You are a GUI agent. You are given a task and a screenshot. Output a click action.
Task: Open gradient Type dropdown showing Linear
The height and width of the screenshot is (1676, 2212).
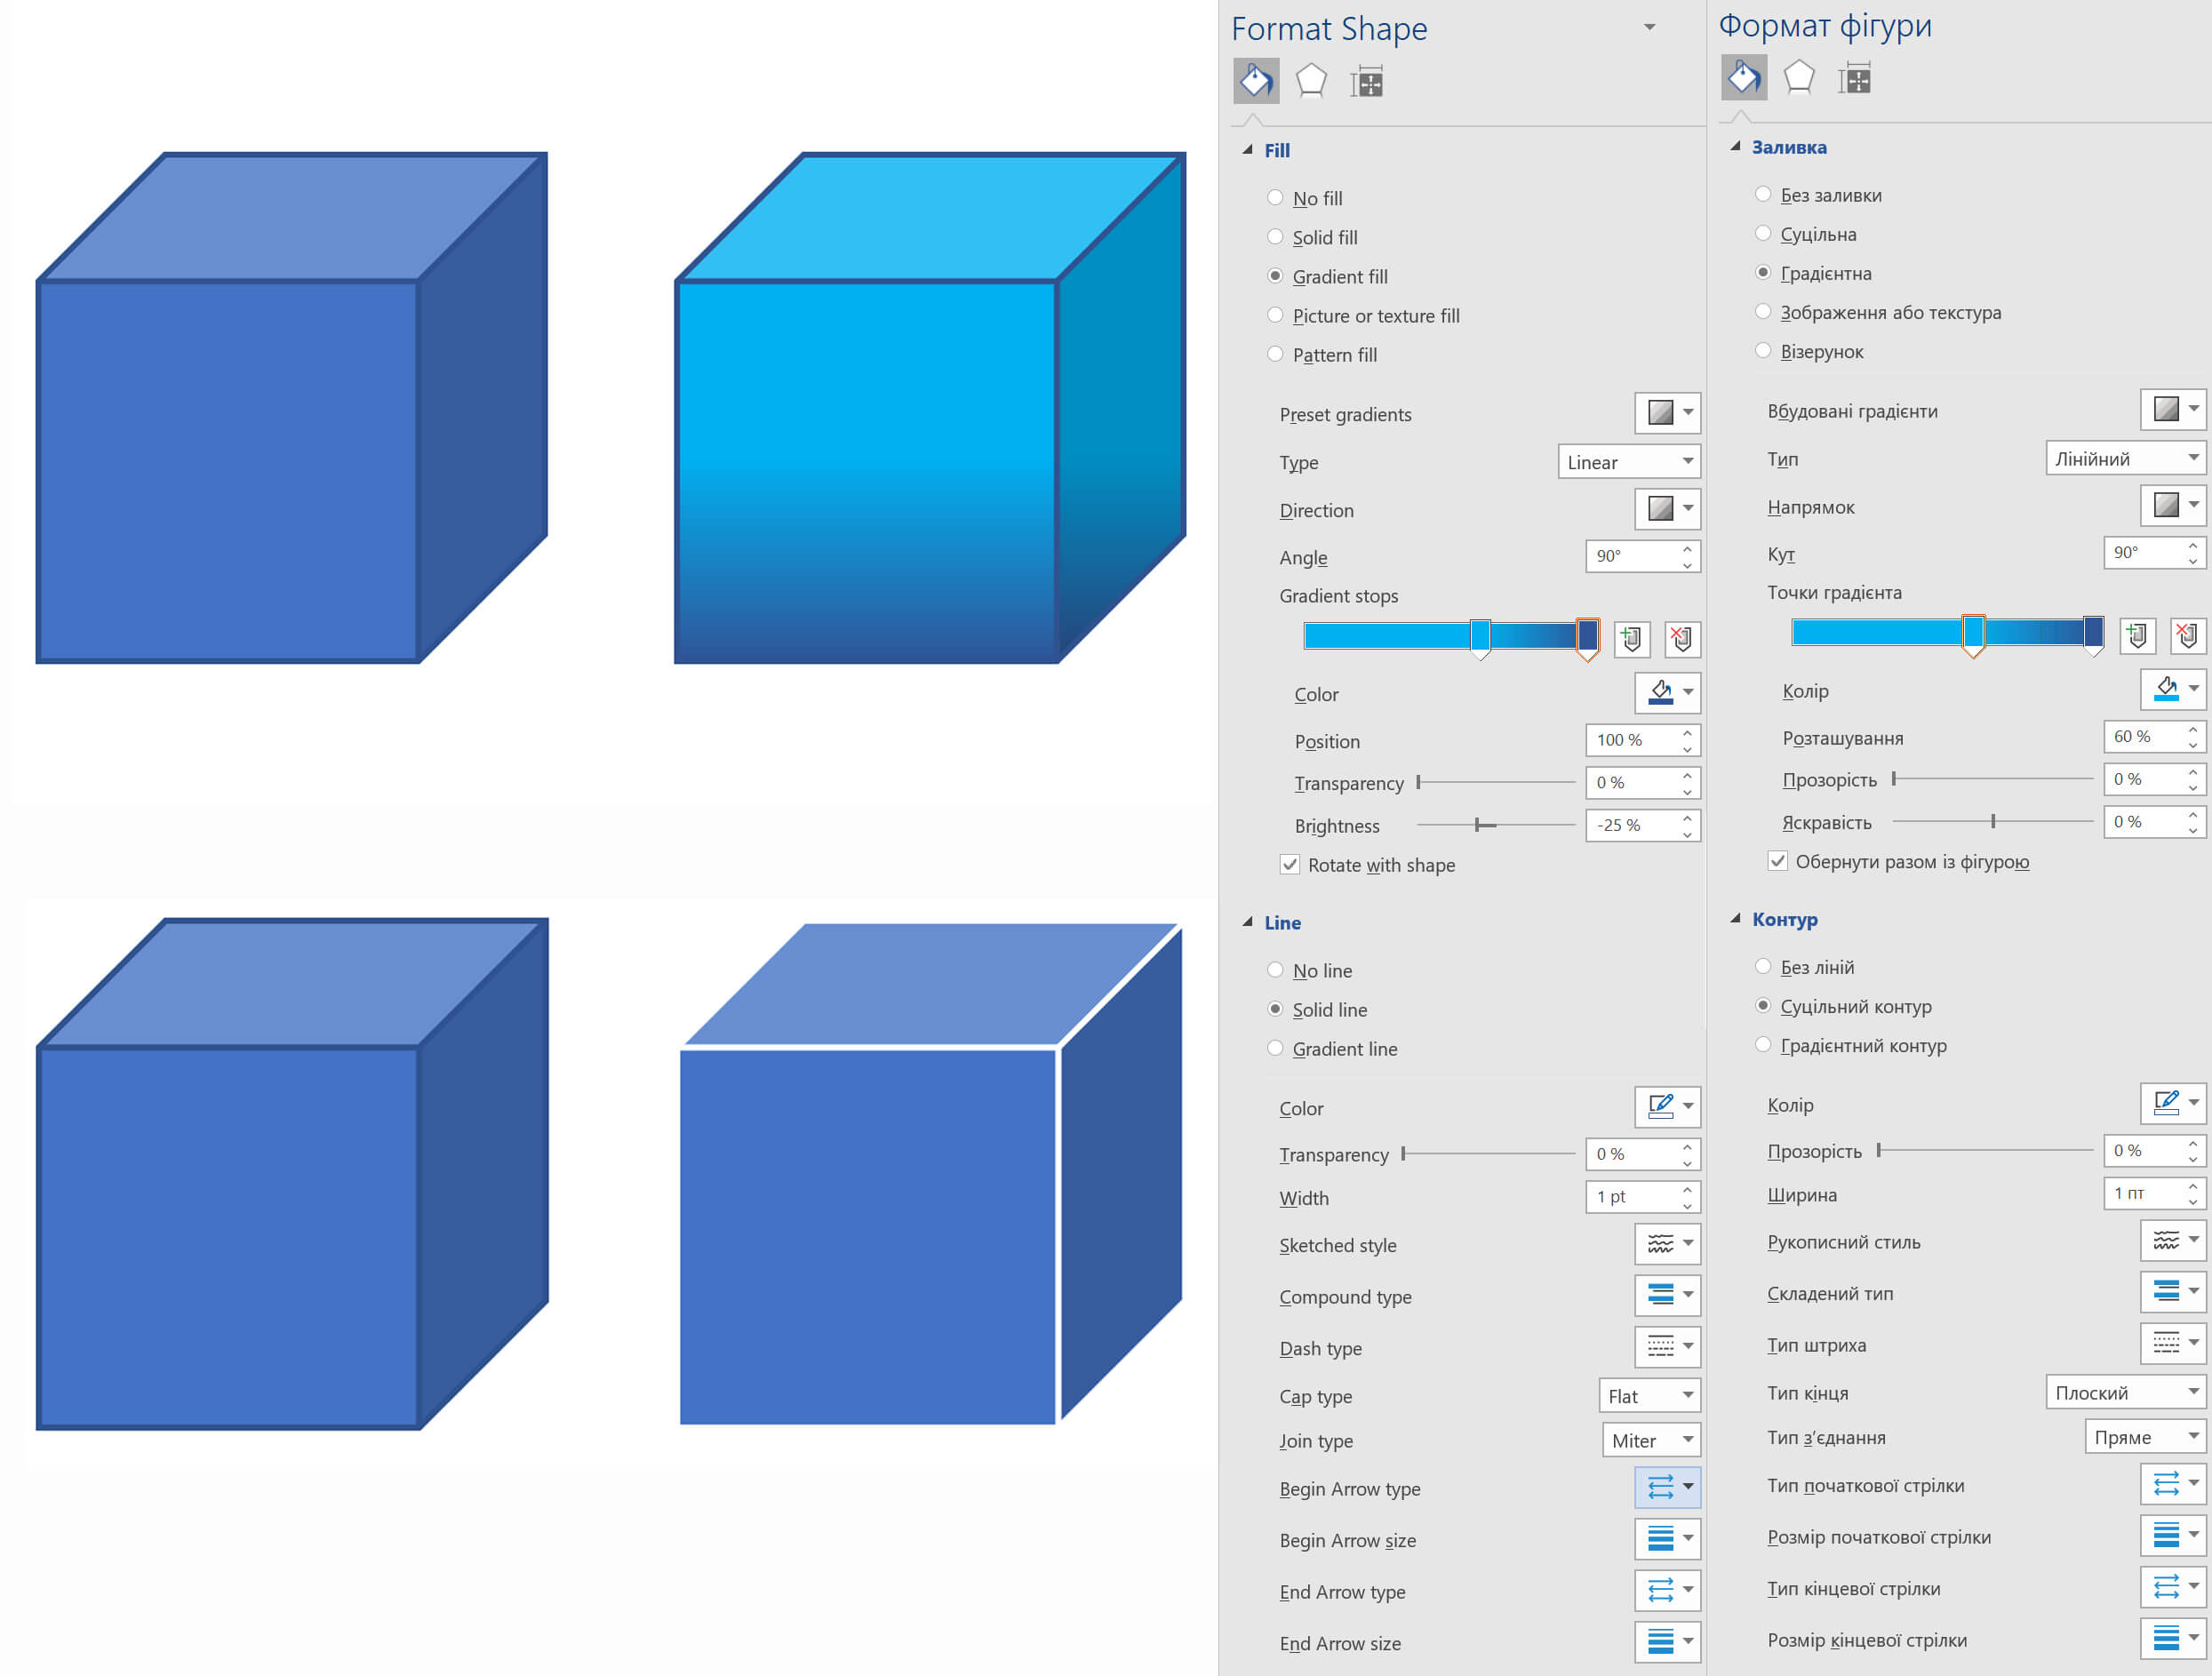coord(1628,462)
